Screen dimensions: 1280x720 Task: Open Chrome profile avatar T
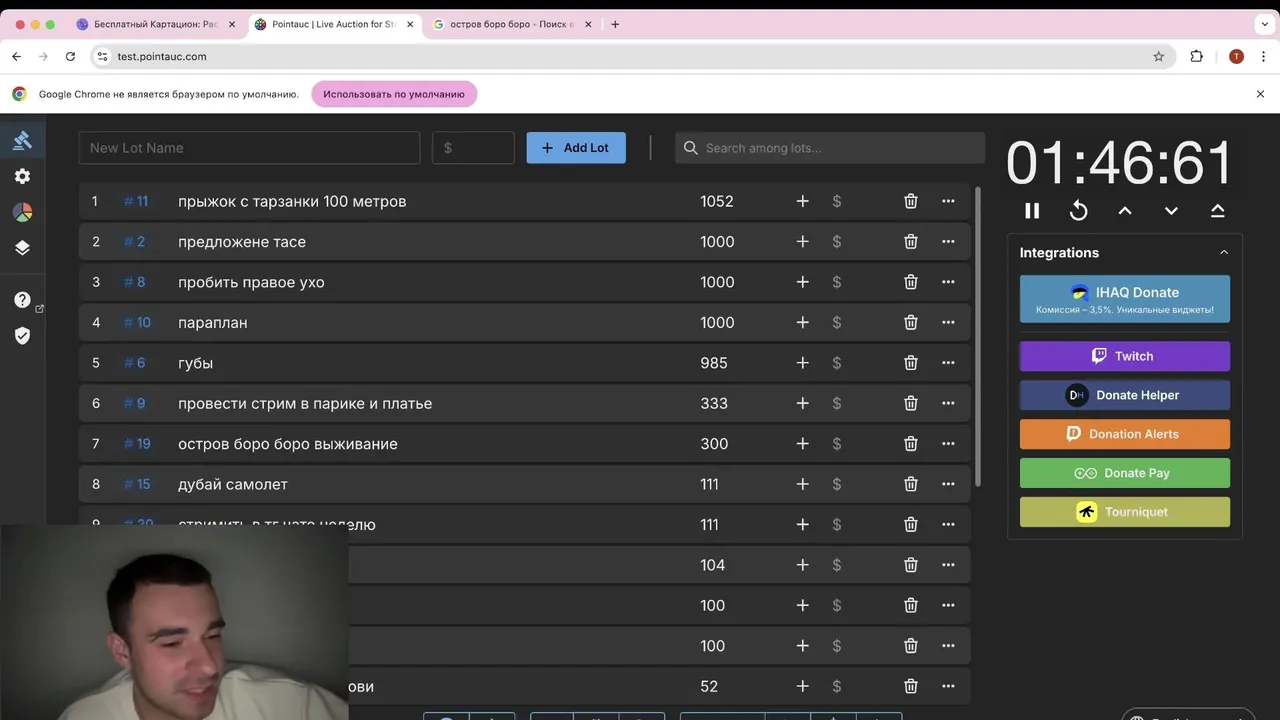(x=1236, y=57)
